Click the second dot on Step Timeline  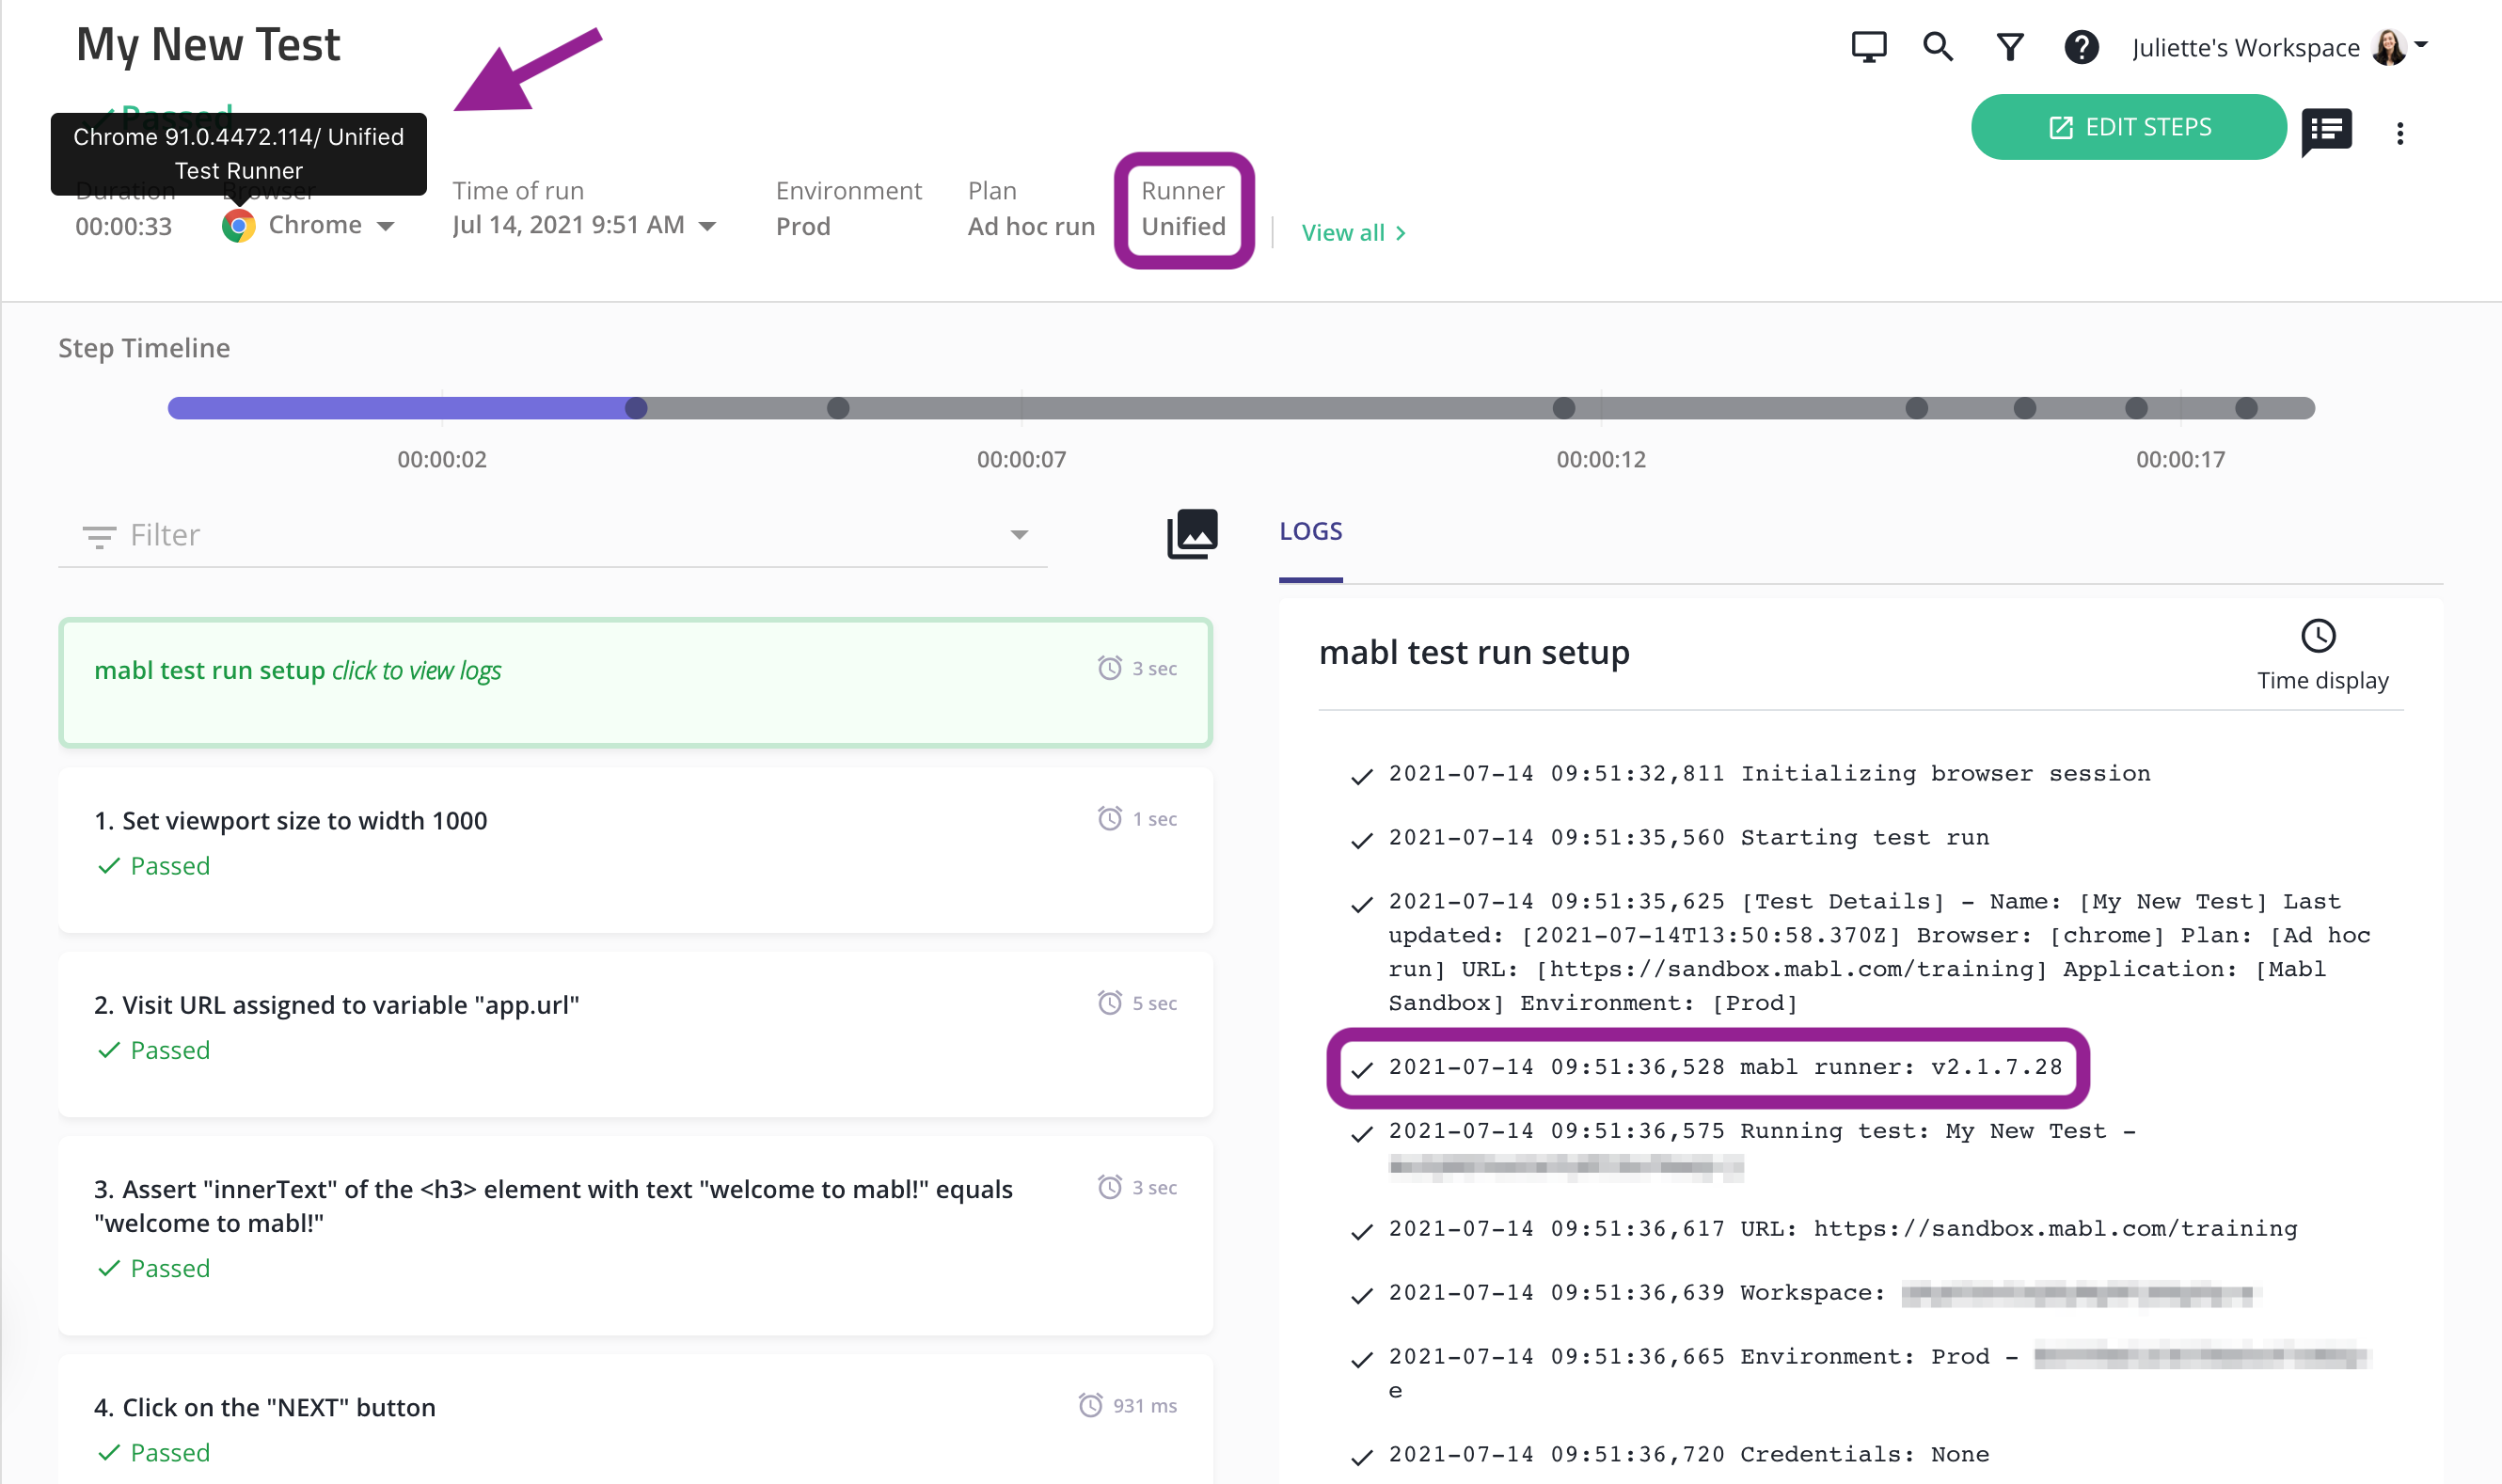[838, 408]
